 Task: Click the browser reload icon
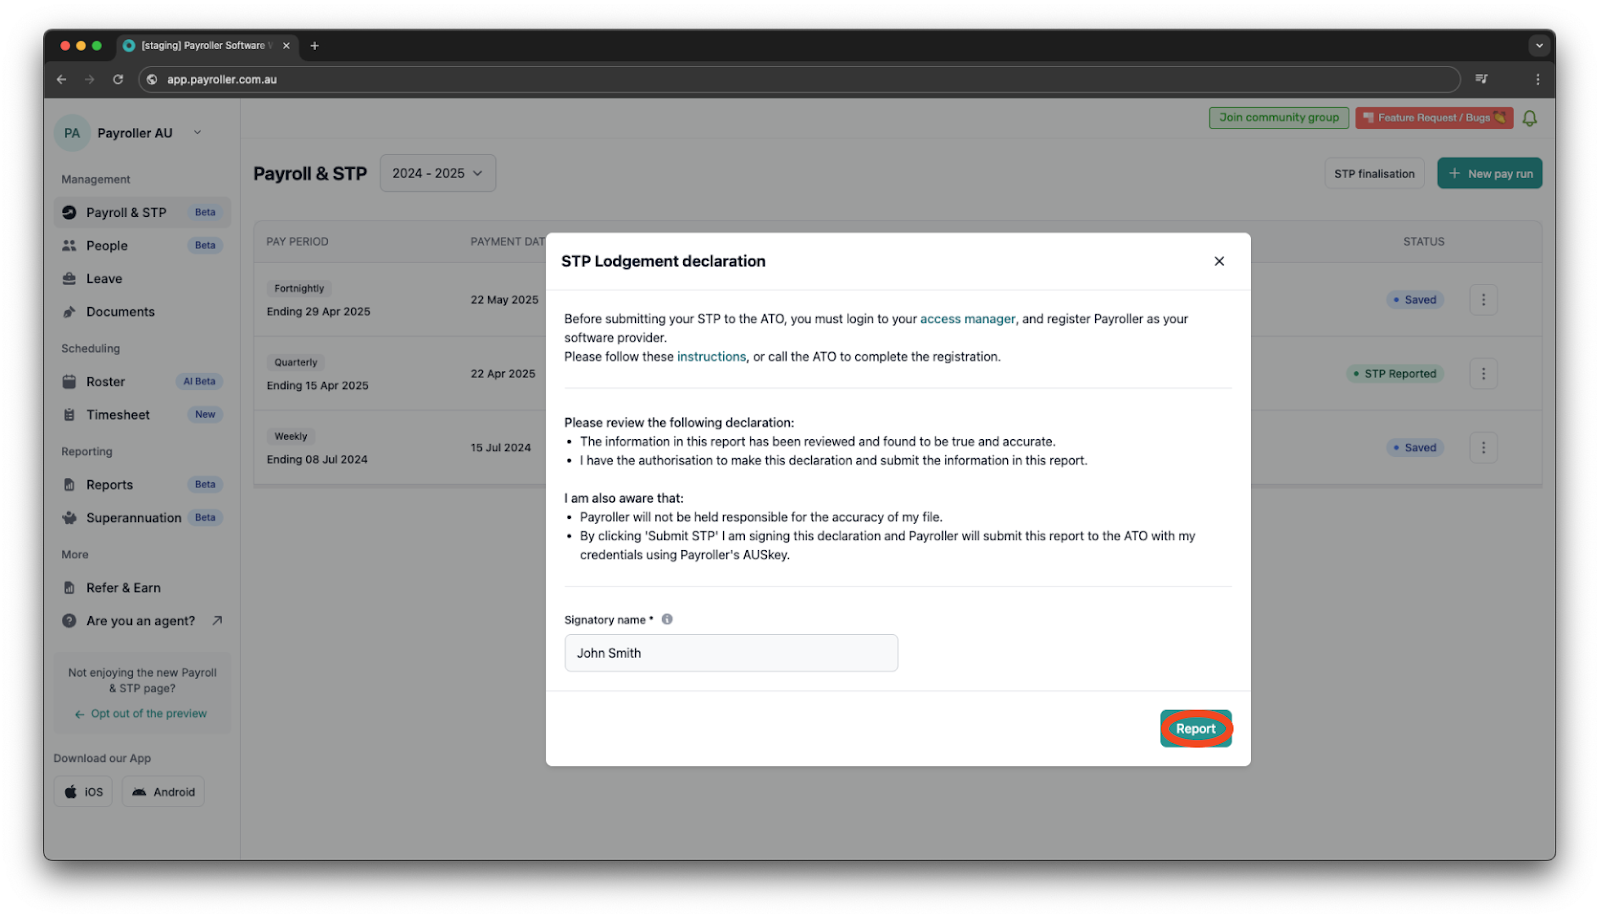(x=118, y=79)
